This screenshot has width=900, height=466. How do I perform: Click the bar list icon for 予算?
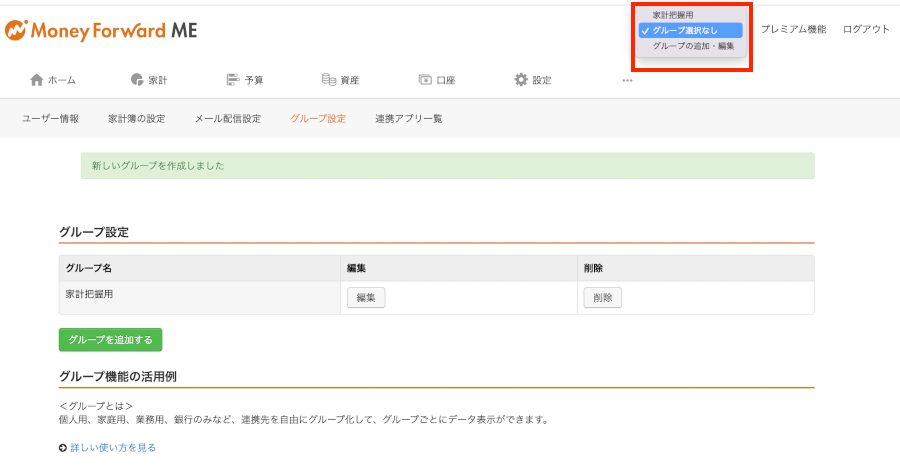[x=232, y=80]
